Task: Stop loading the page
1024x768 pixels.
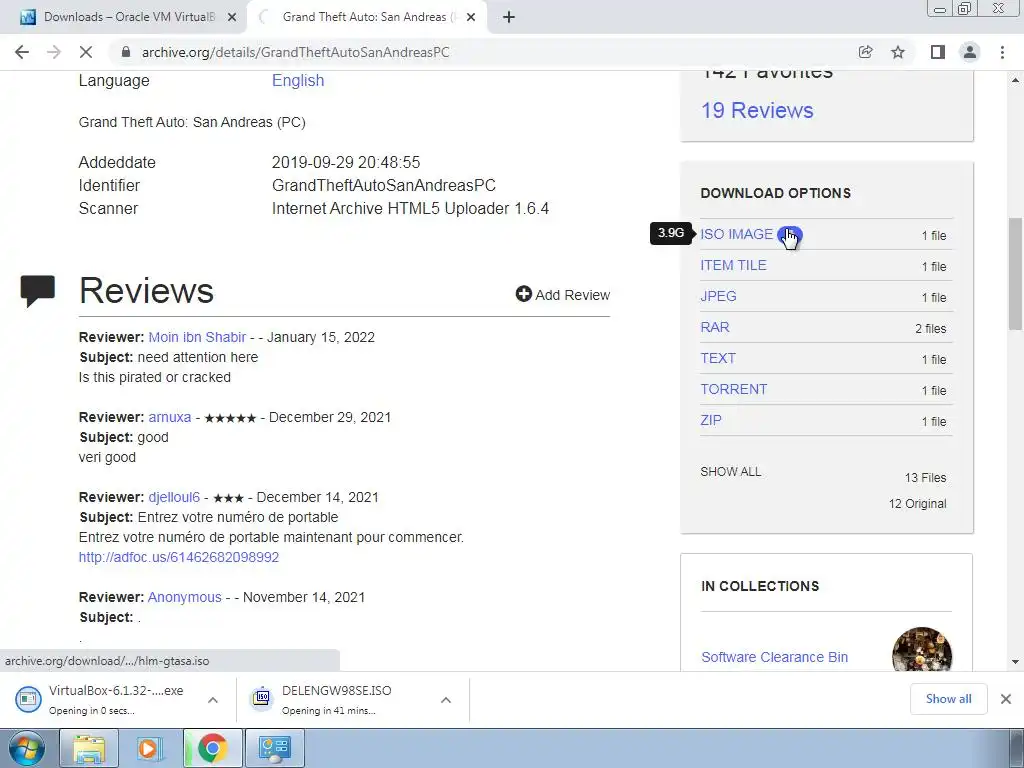Action: point(86,52)
